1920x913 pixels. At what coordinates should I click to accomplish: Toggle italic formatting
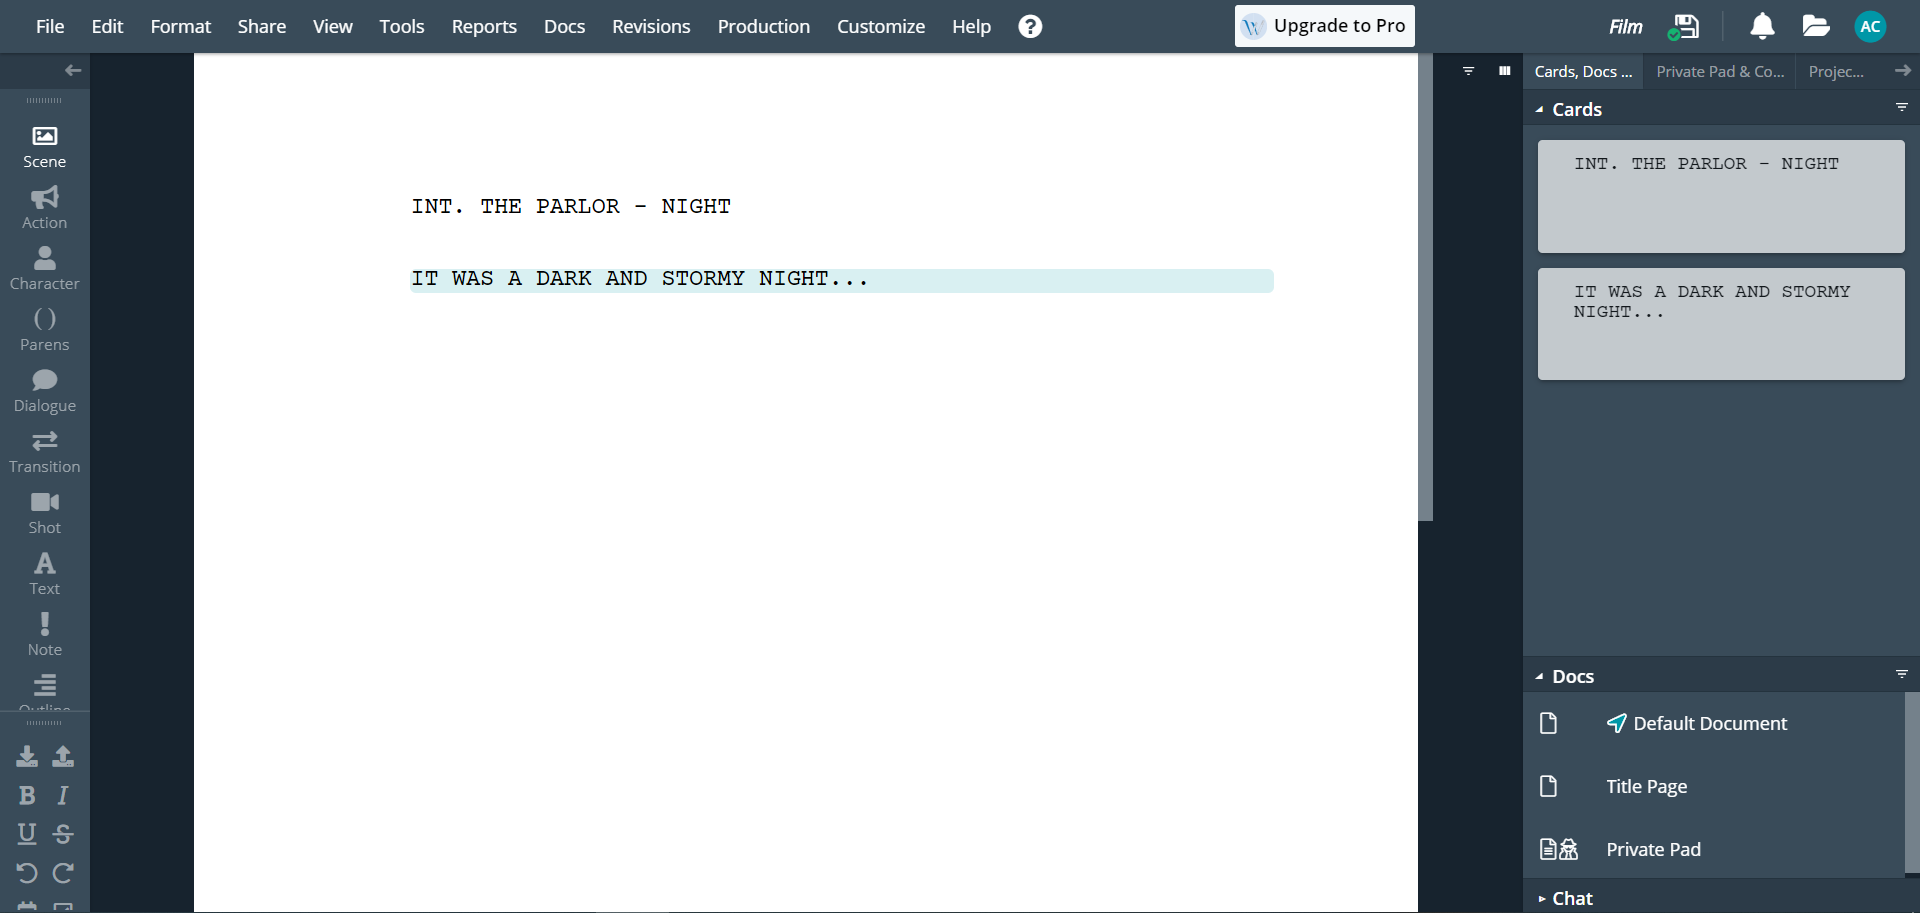click(62, 795)
